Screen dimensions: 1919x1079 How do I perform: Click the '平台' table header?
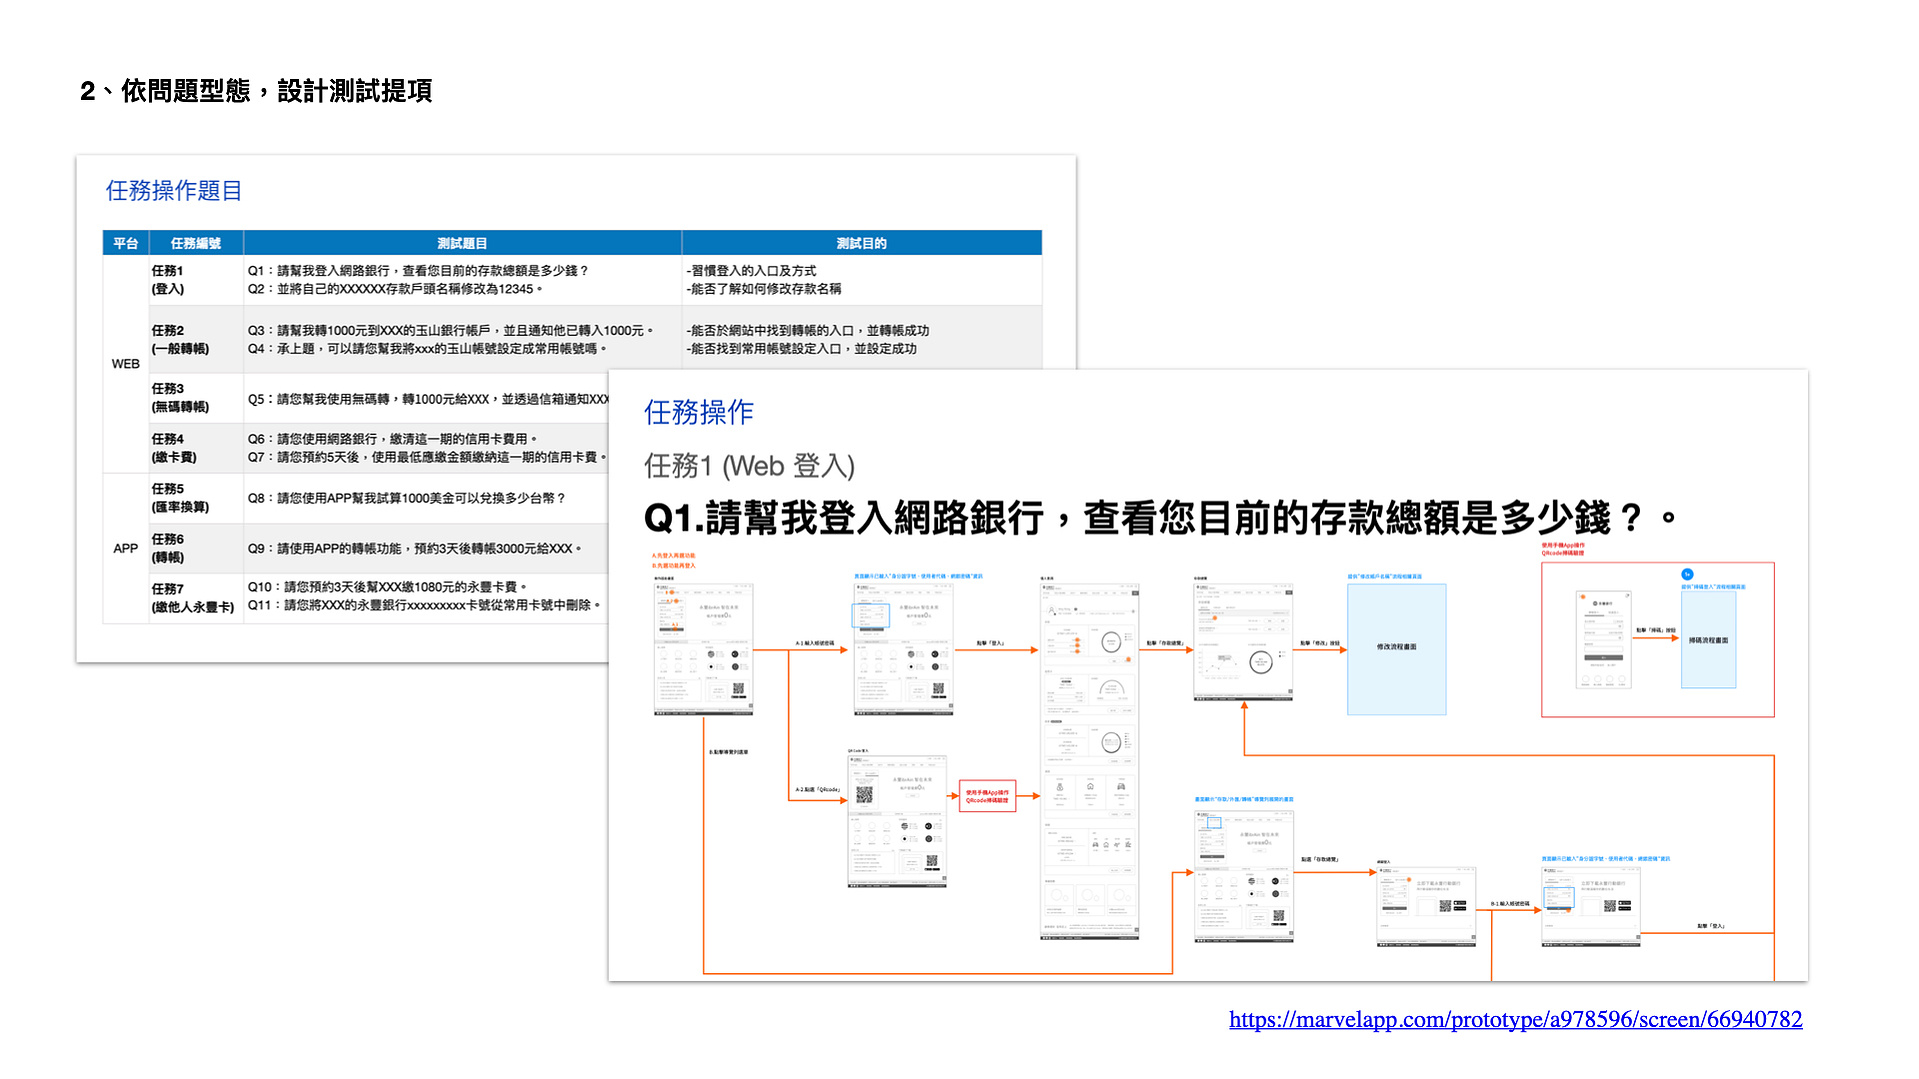point(126,243)
